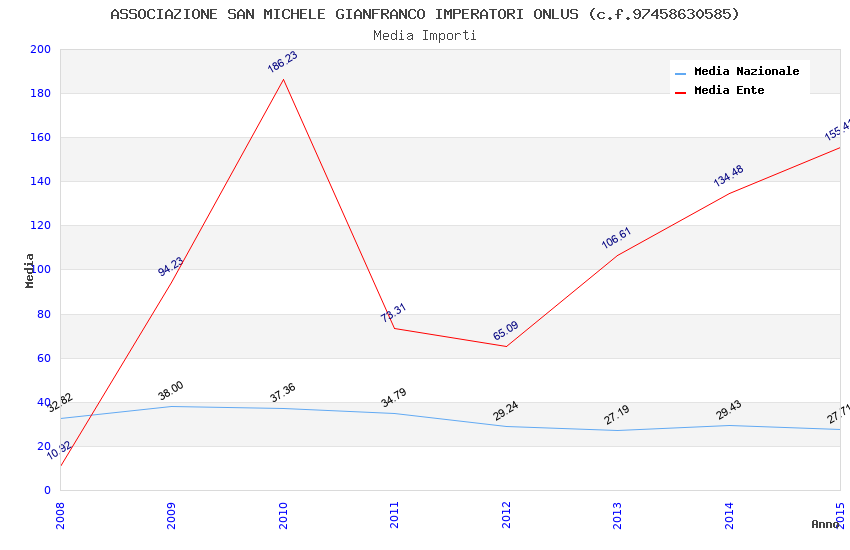Select the 73.31 data label

pyautogui.click(x=394, y=313)
